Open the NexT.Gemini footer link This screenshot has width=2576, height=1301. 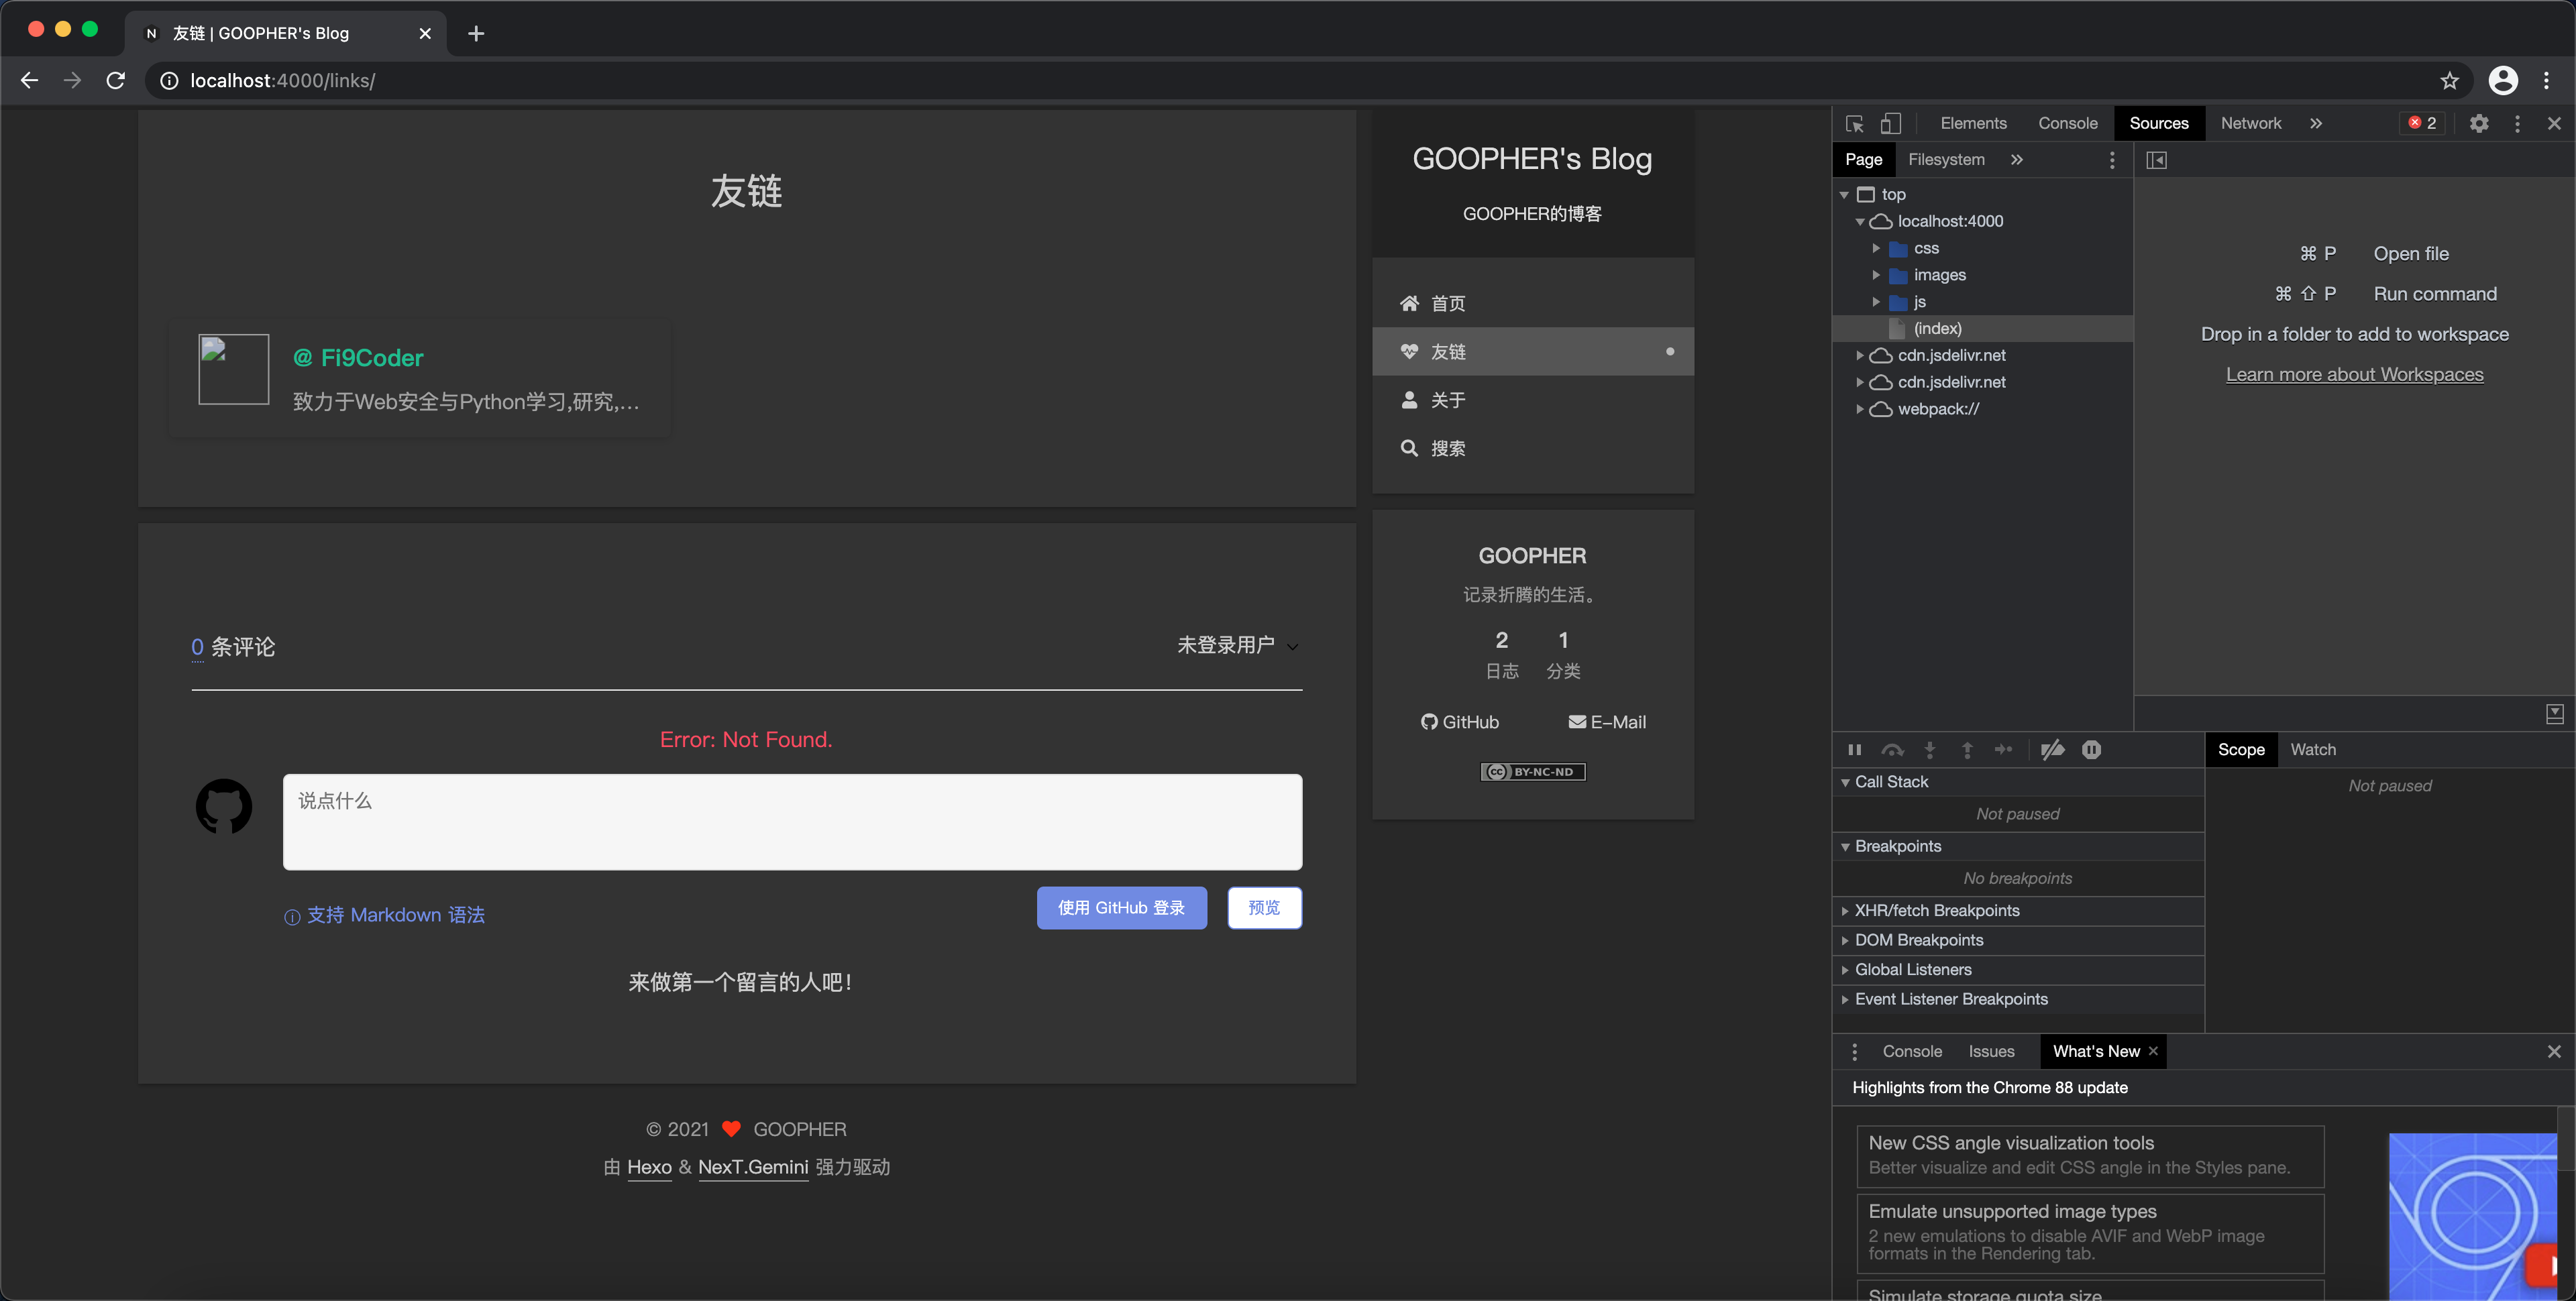pos(753,1167)
